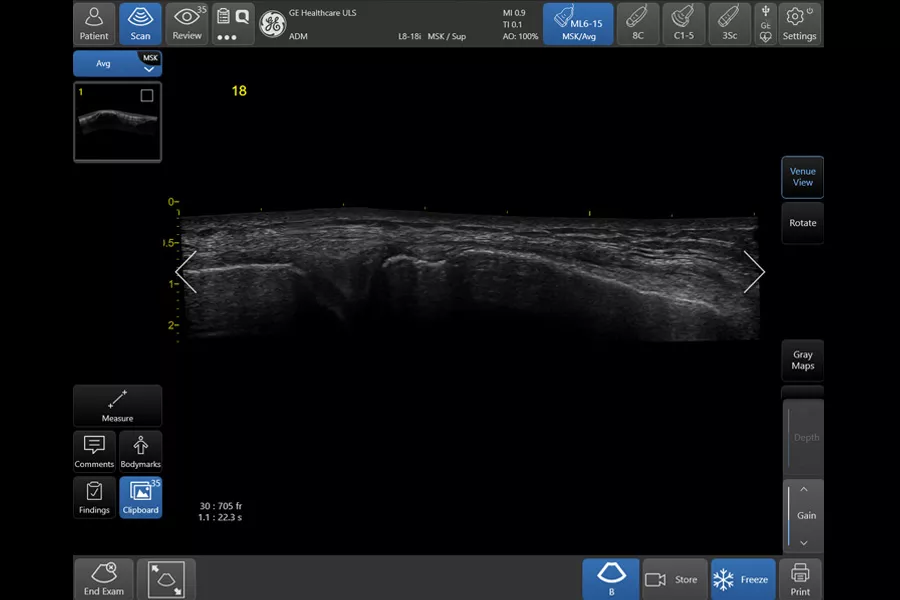Open the Clipboard tab
900x600 pixels.
point(141,497)
